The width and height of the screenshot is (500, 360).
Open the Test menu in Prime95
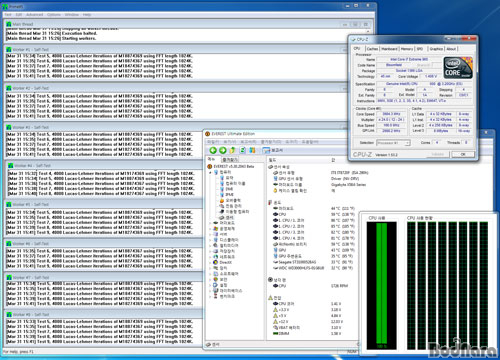[x=8, y=15]
